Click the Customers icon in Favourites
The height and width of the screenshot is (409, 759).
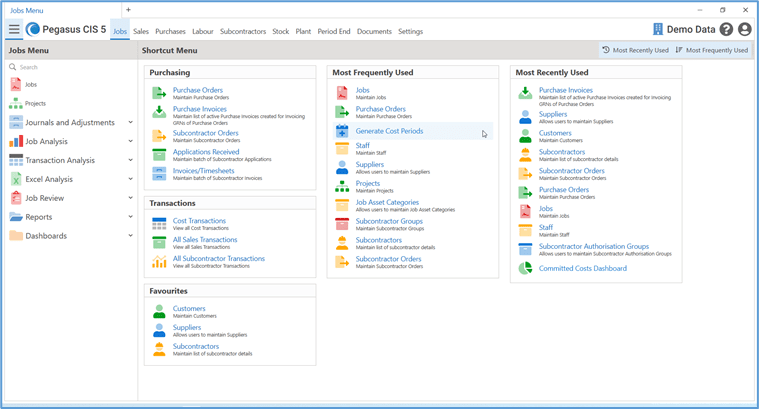159,312
